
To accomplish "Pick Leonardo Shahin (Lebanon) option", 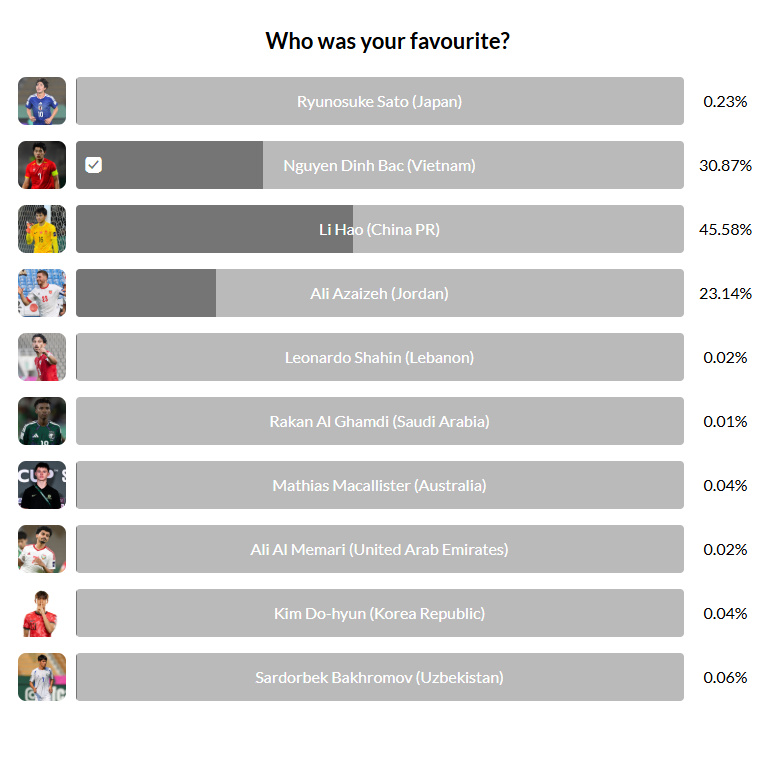I will click(379, 357).
